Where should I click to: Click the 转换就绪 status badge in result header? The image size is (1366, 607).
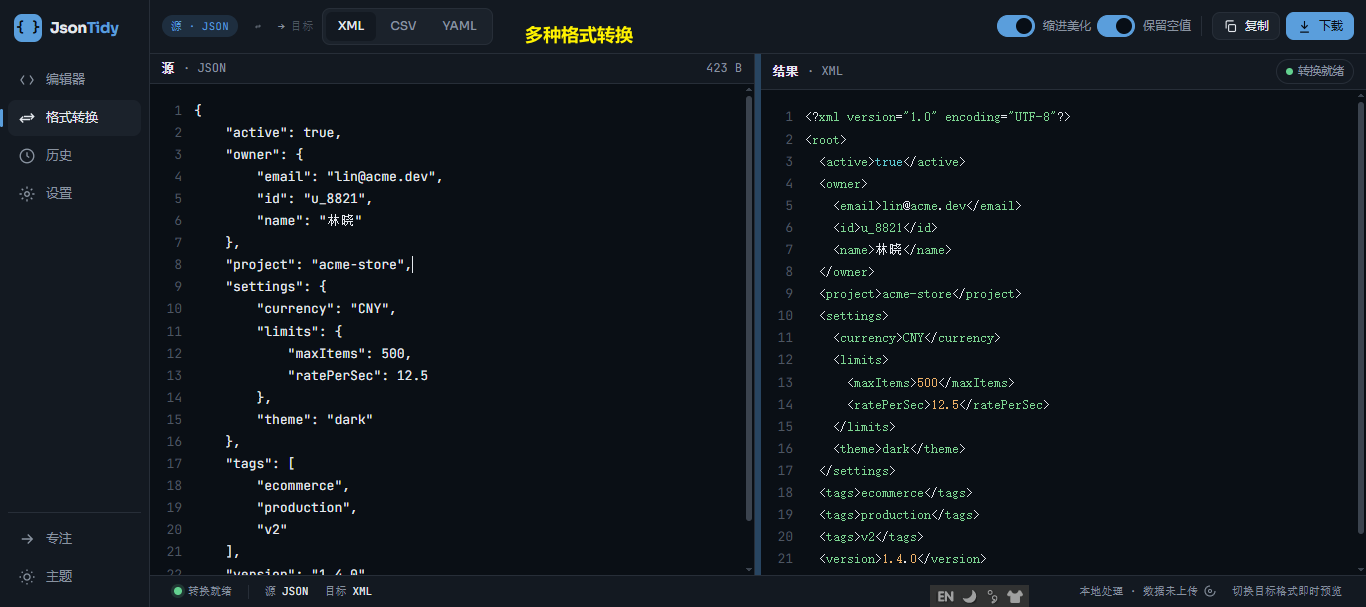click(x=1314, y=71)
